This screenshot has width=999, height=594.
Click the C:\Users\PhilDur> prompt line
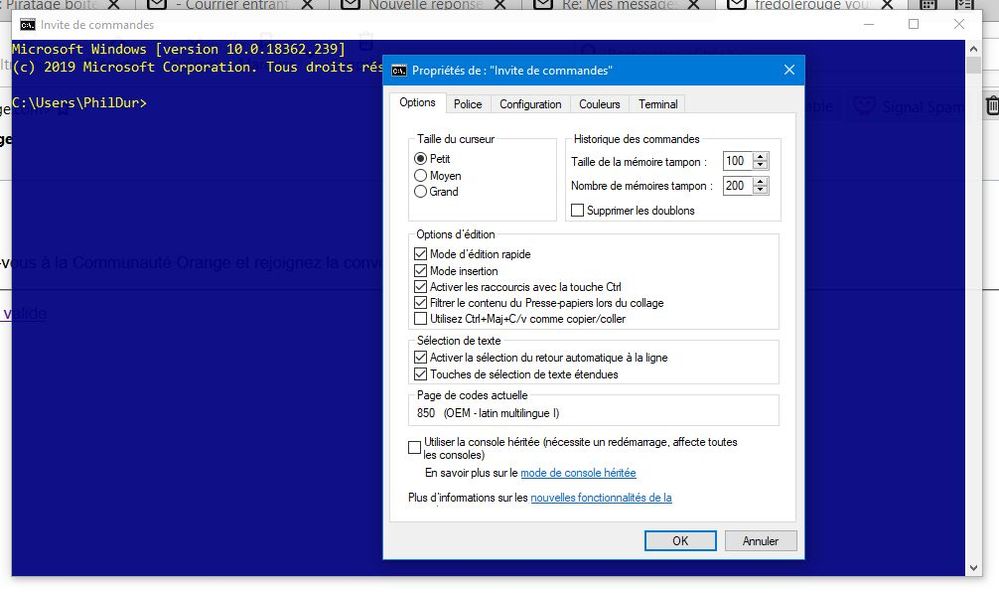pyautogui.click(x=79, y=103)
